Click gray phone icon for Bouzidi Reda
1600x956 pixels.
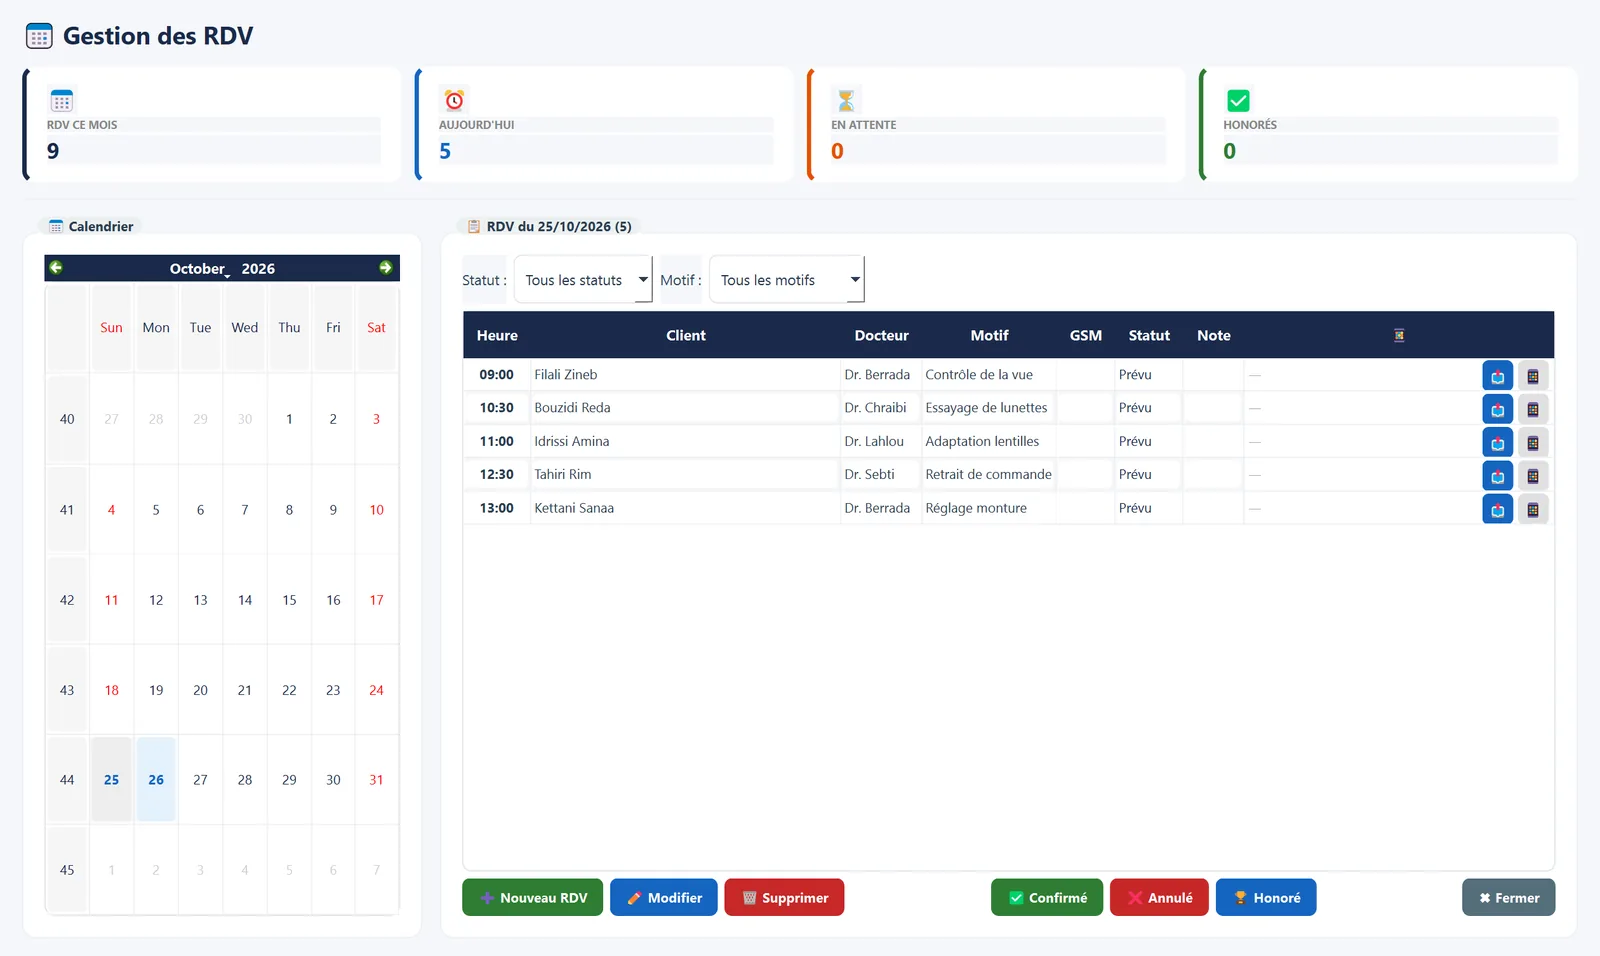coord(1533,409)
